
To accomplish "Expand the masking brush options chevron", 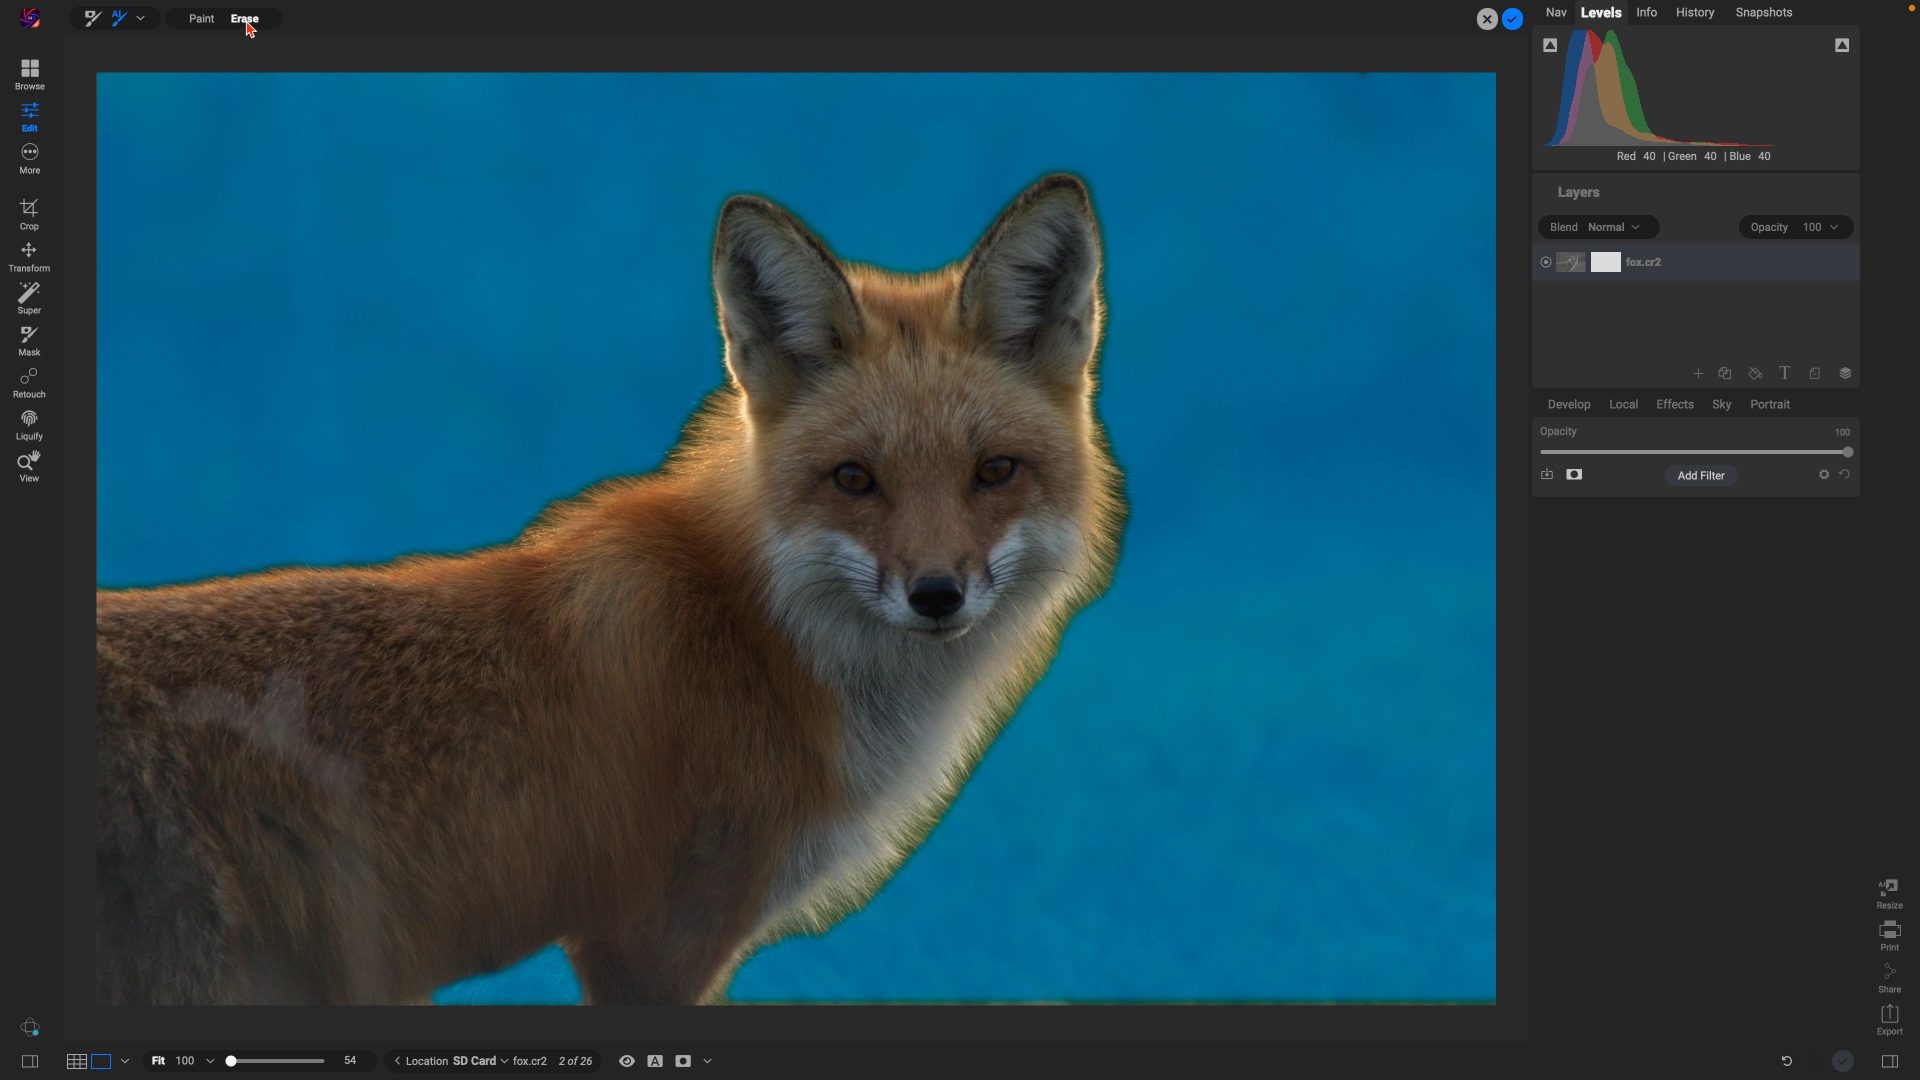I will (x=140, y=18).
